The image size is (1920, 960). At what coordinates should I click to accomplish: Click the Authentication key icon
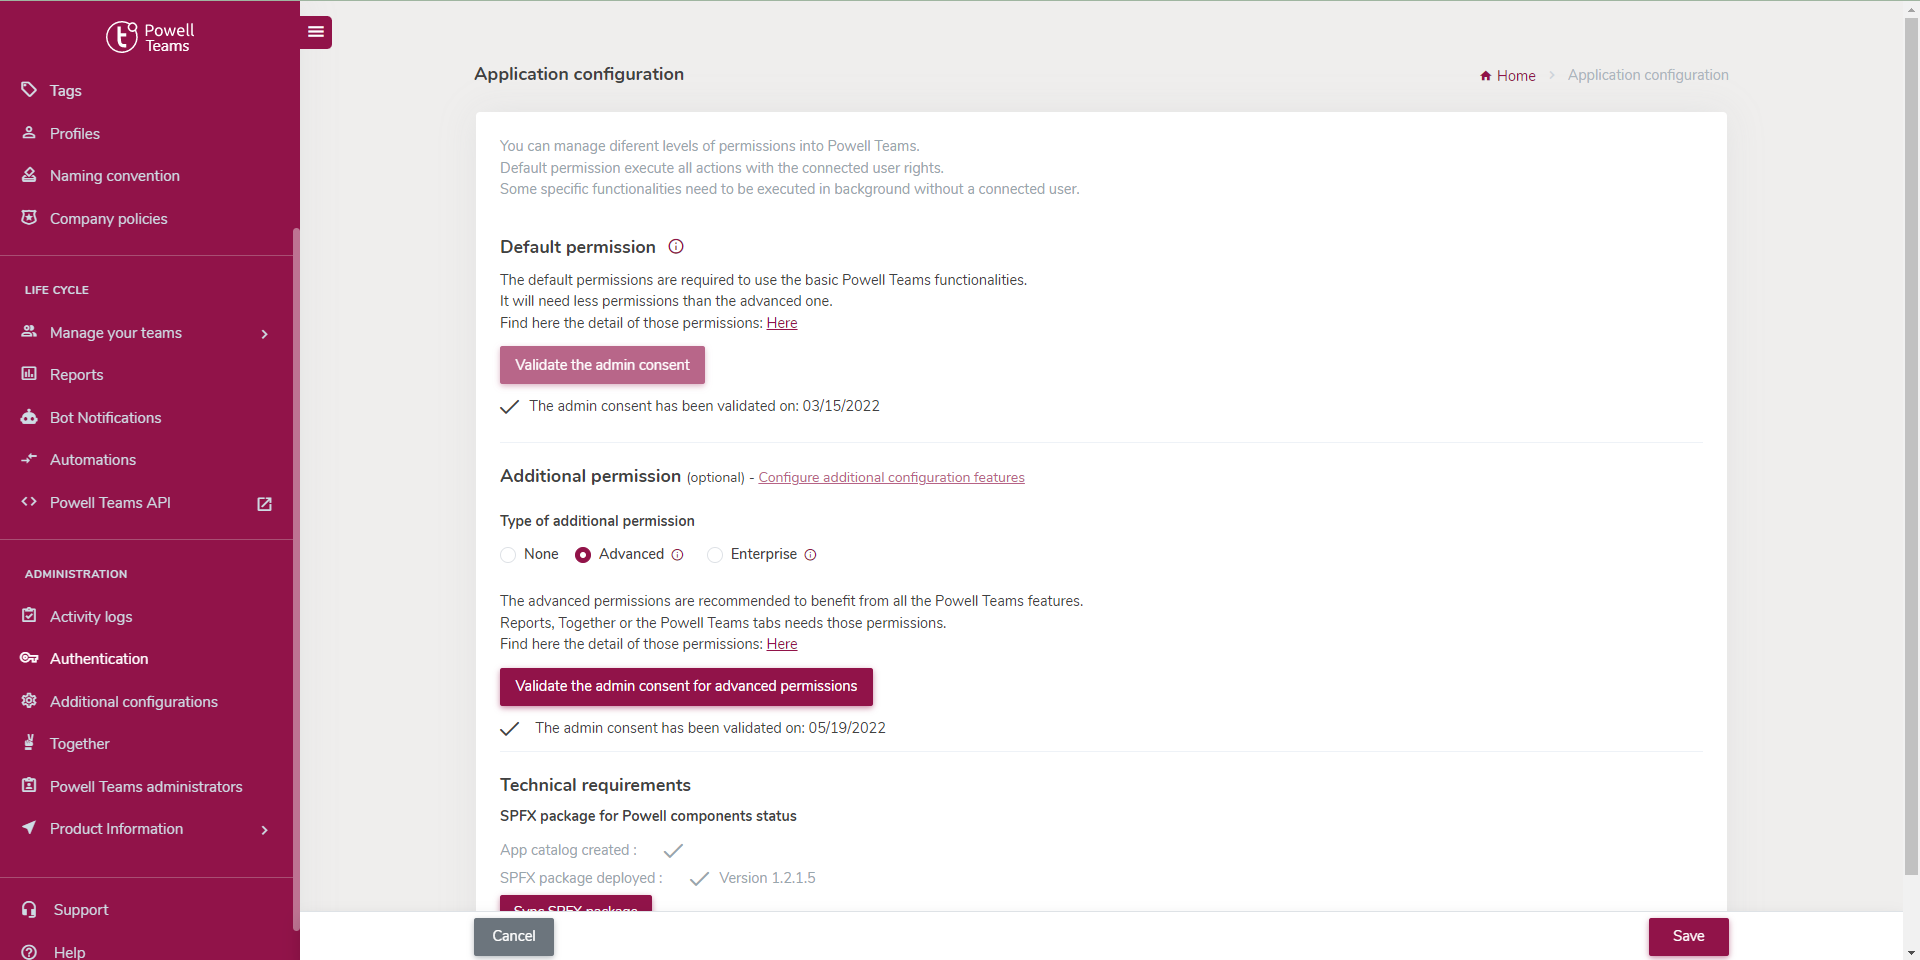29,658
